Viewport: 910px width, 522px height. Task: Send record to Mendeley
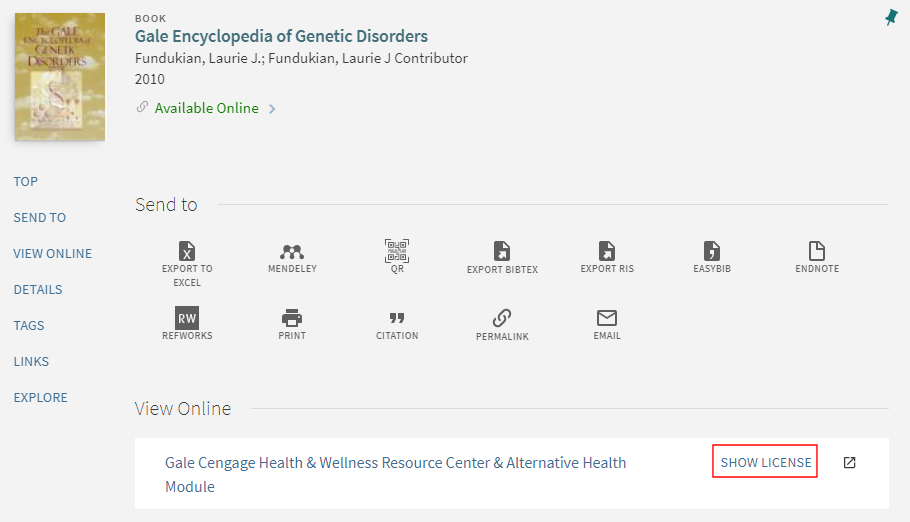coord(292,251)
